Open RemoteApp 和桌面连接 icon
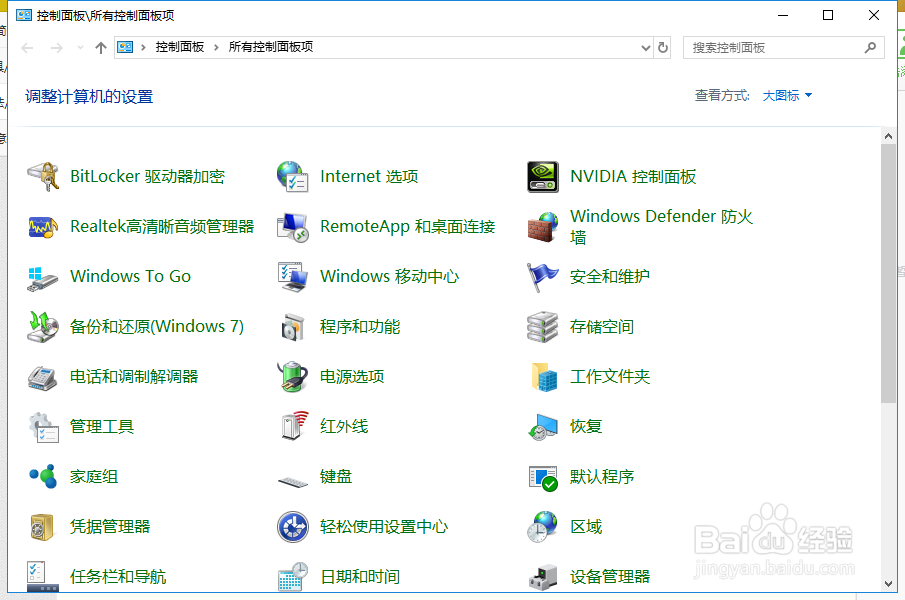Viewport: 905px width, 600px height. pos(293,227)
